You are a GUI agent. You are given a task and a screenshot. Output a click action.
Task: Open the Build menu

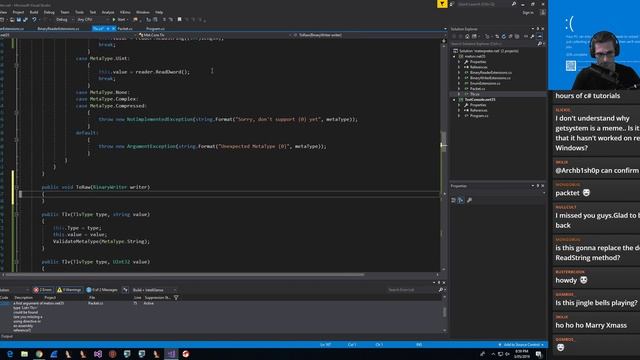pyautogui.click(x=34, y=12)
